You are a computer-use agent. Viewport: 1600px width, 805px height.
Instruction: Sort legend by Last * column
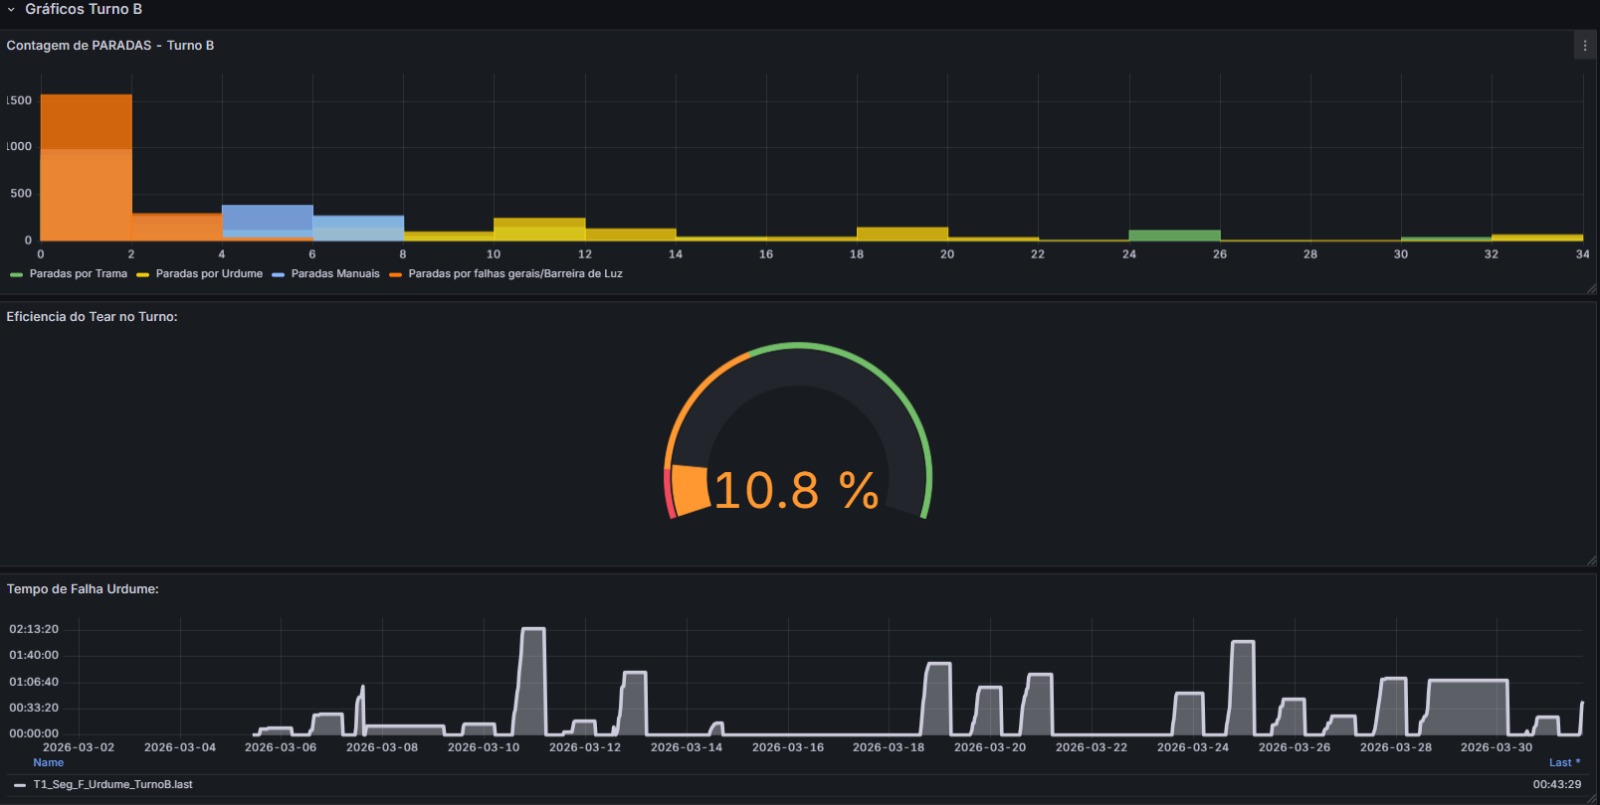pos(1564,762)
